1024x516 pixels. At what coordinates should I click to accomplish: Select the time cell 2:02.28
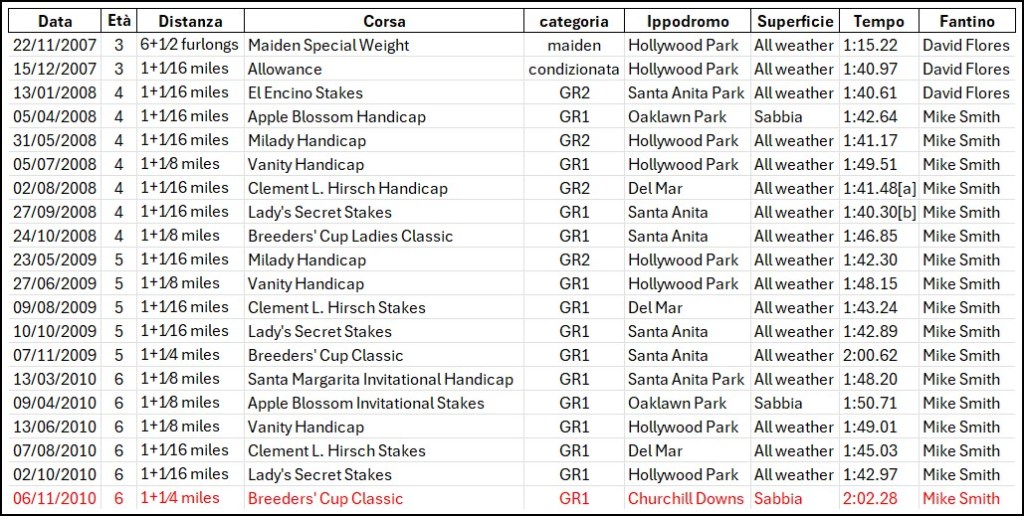[871, 499]
